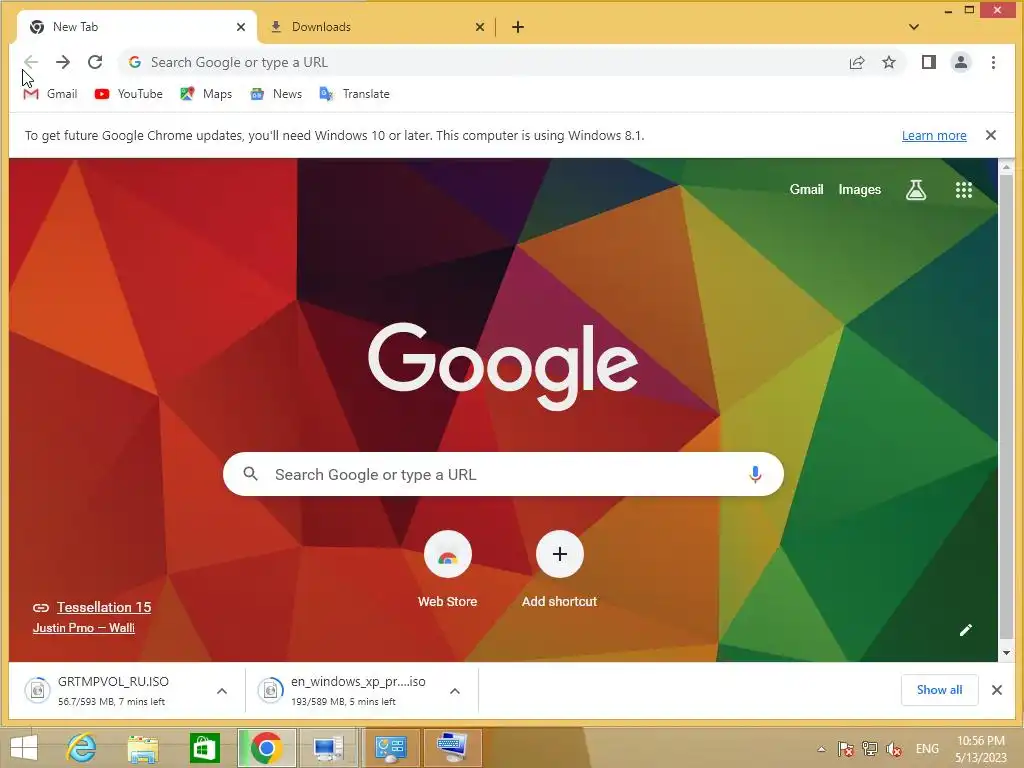Screen dimensions: 1024x768
Task: Click the Chrome taskbar icon
Action: coord(266,748)
